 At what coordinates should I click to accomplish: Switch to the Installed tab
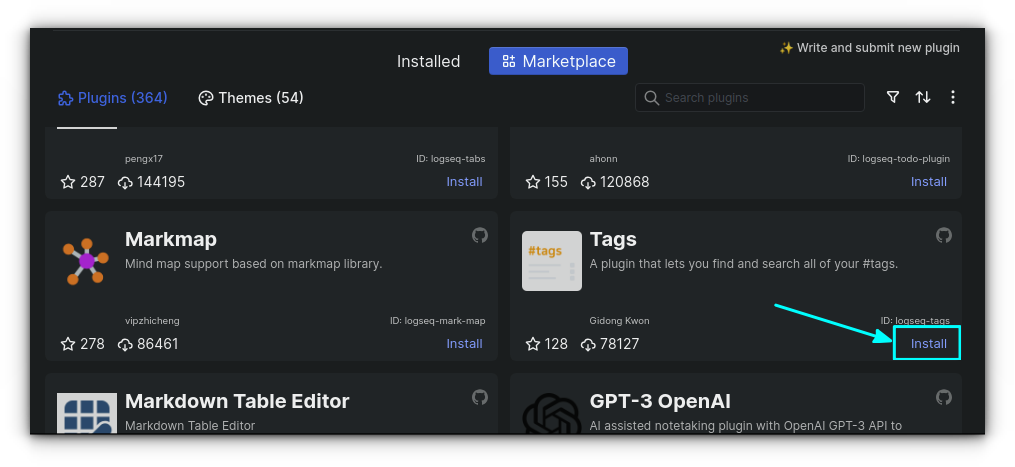click(x=428, y=61)
